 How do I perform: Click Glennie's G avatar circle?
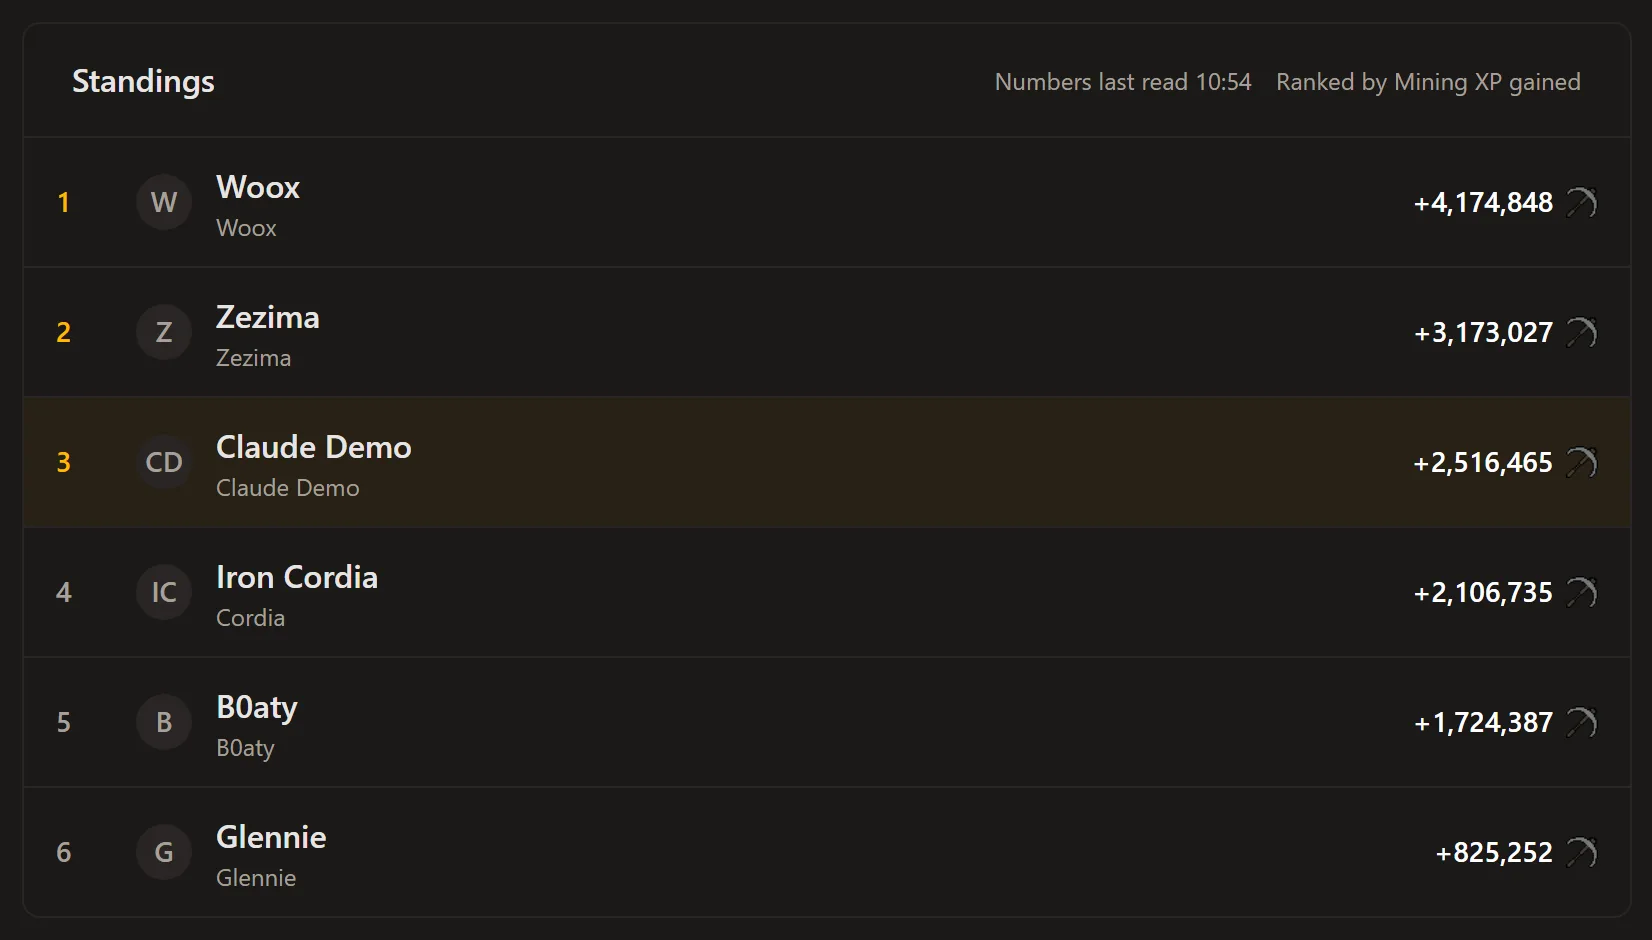point(164,852)
